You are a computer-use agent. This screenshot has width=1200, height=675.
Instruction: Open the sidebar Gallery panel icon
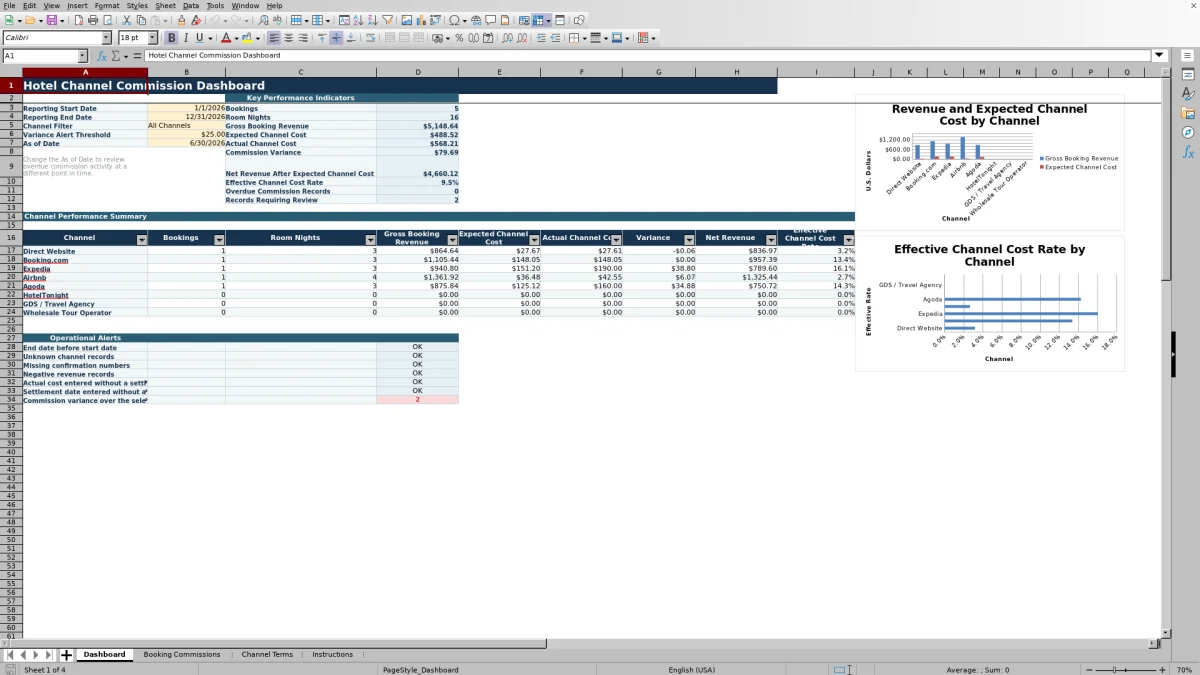[x=1188, y=113]
